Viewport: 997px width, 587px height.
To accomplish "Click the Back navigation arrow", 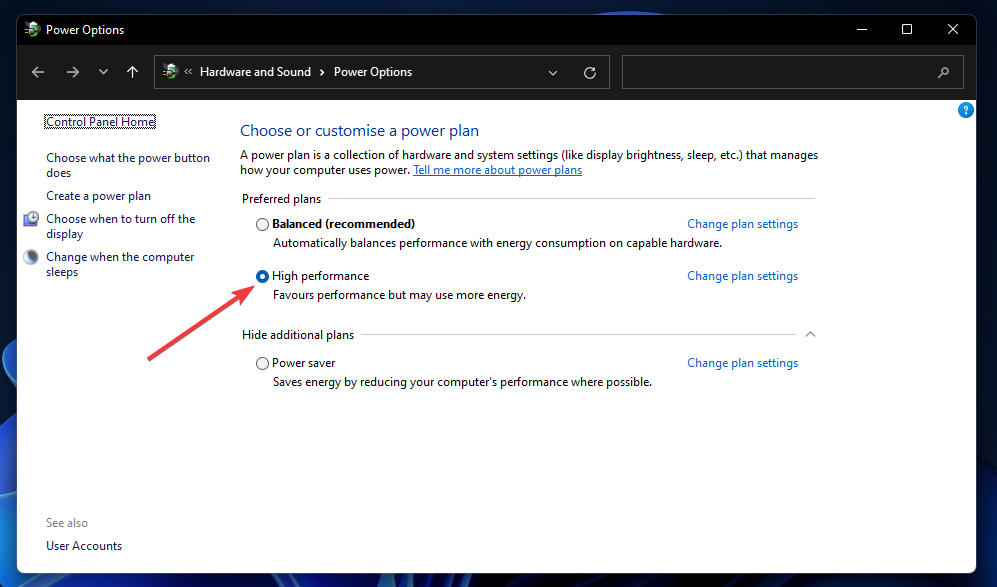I will [x=37, y=71].
